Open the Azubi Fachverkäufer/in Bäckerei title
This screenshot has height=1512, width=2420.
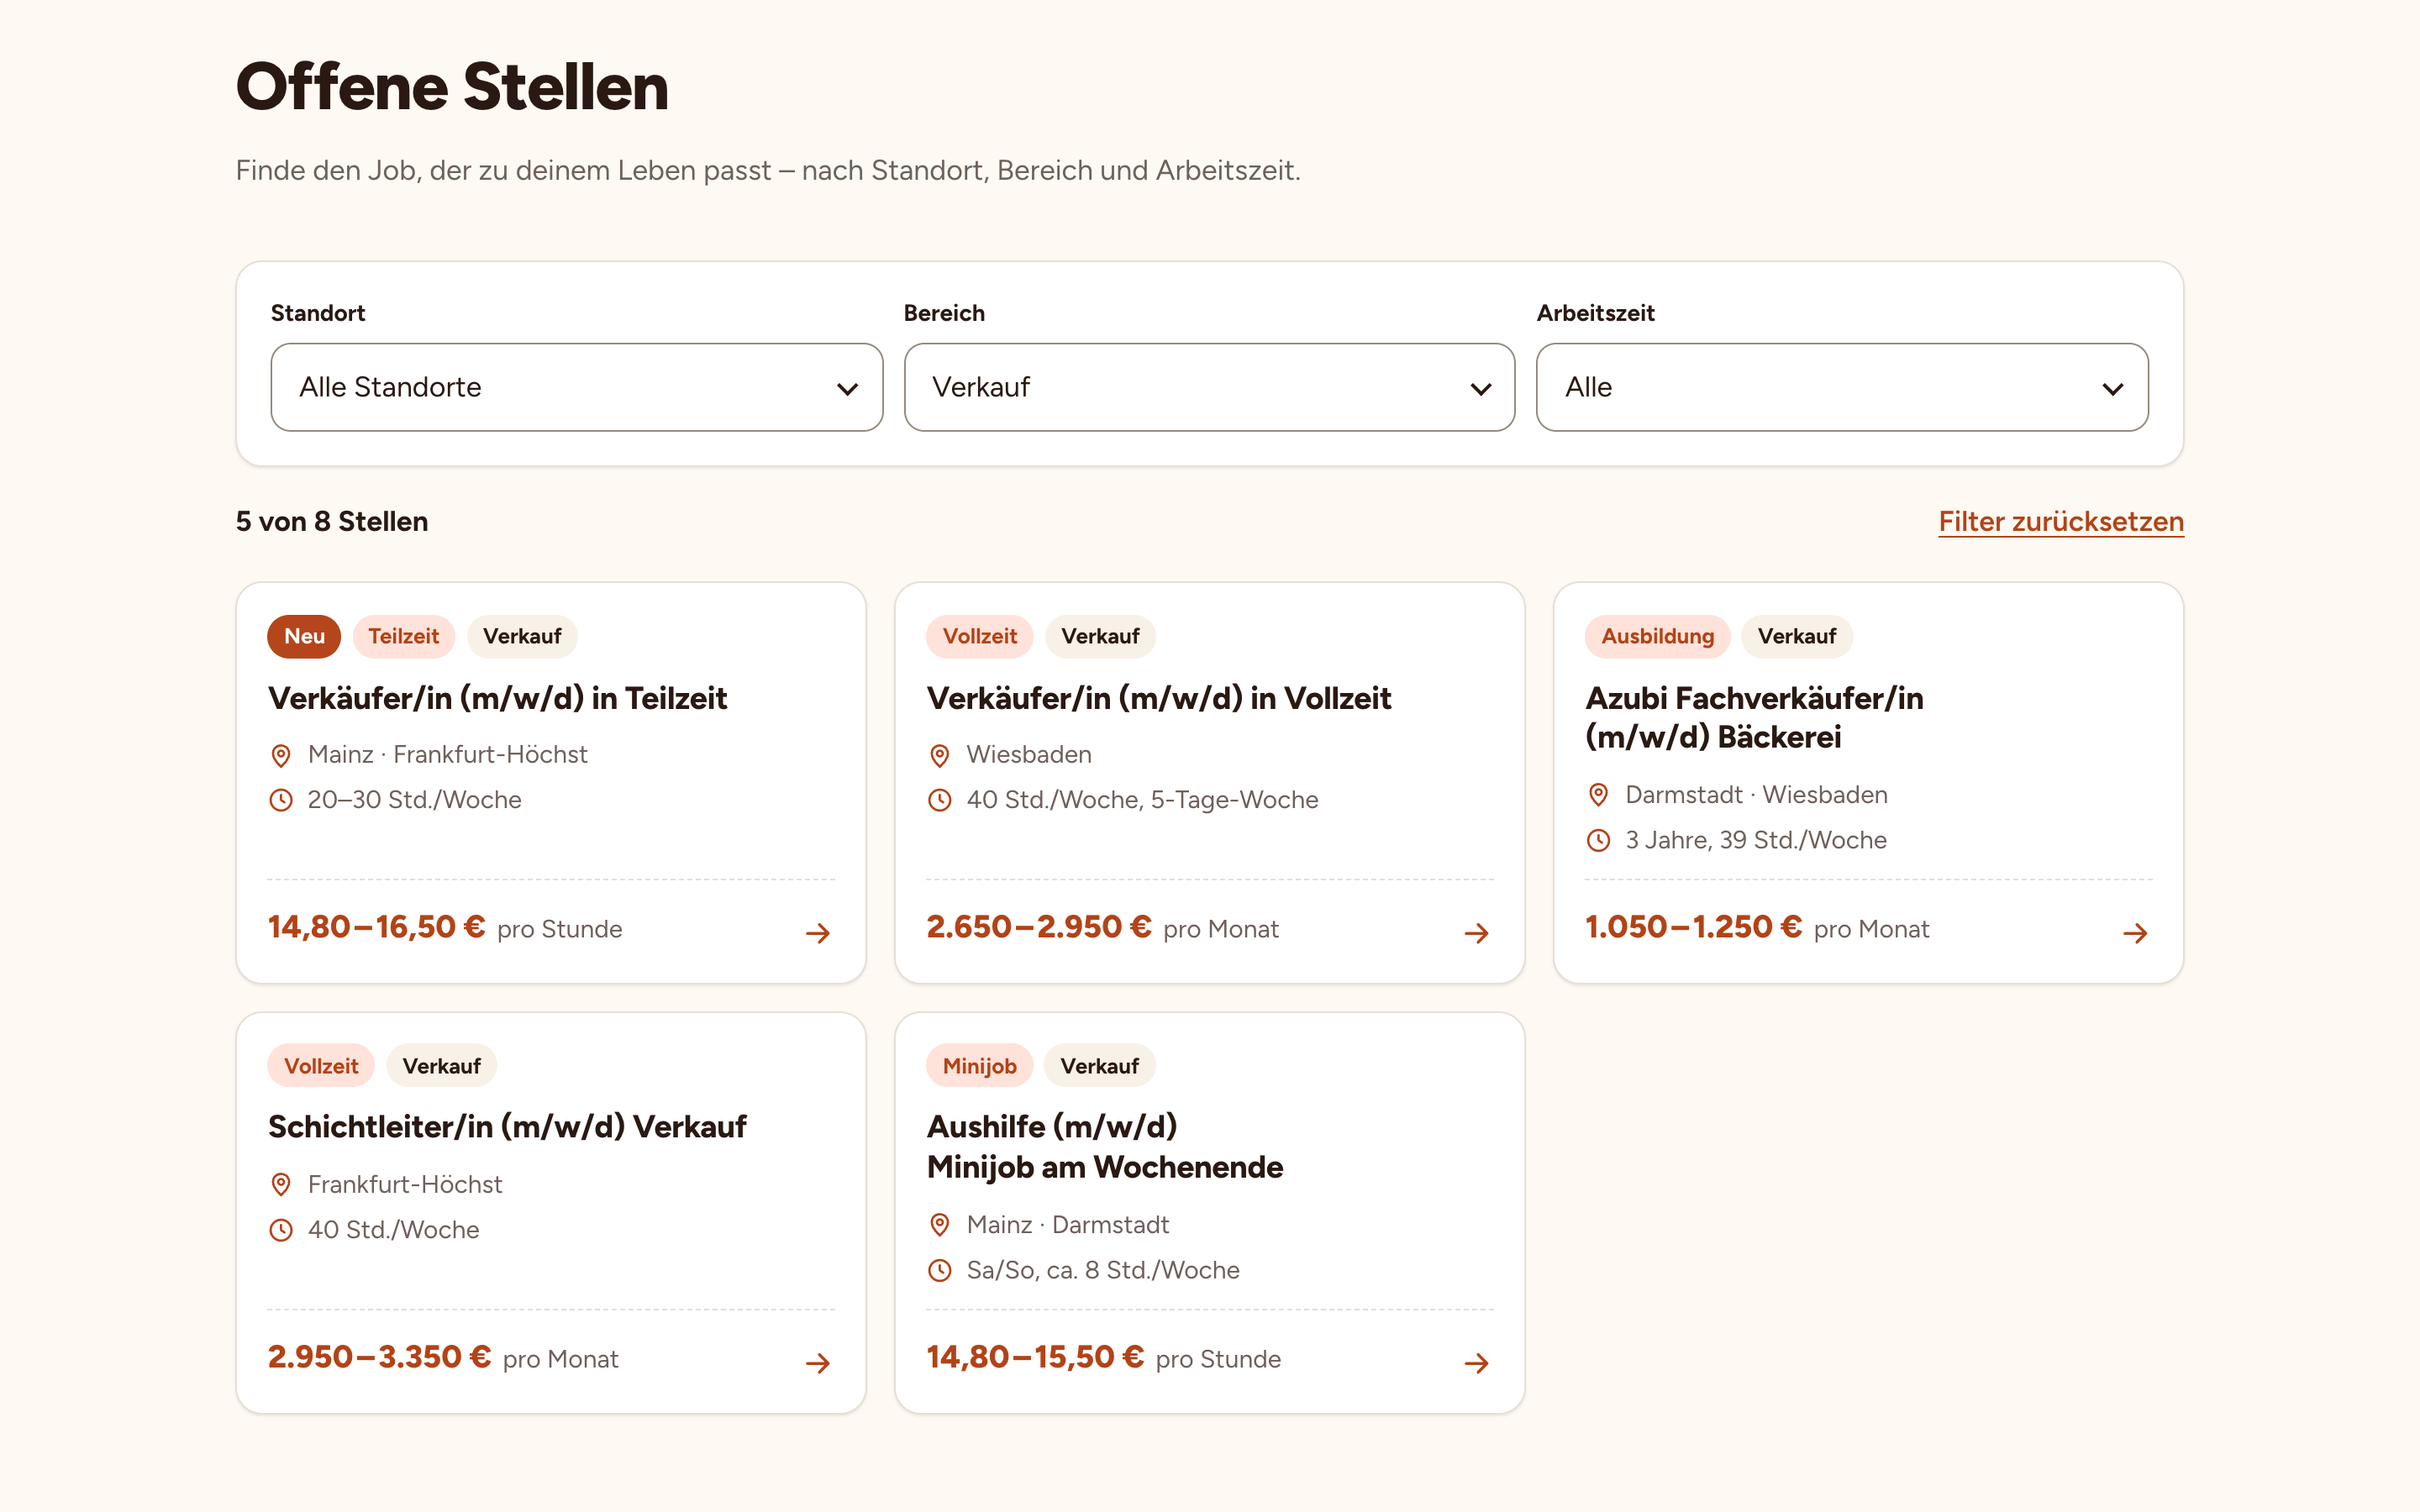[x=1754, y=717]
